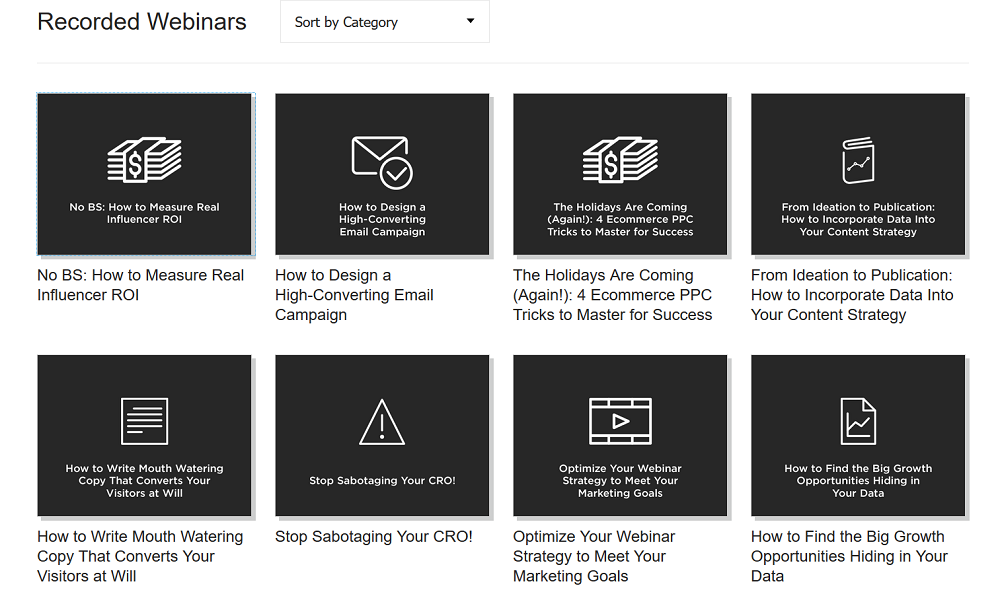
Task: Click the video play icon for Webinar Strategy
Action: coord(620,421)
